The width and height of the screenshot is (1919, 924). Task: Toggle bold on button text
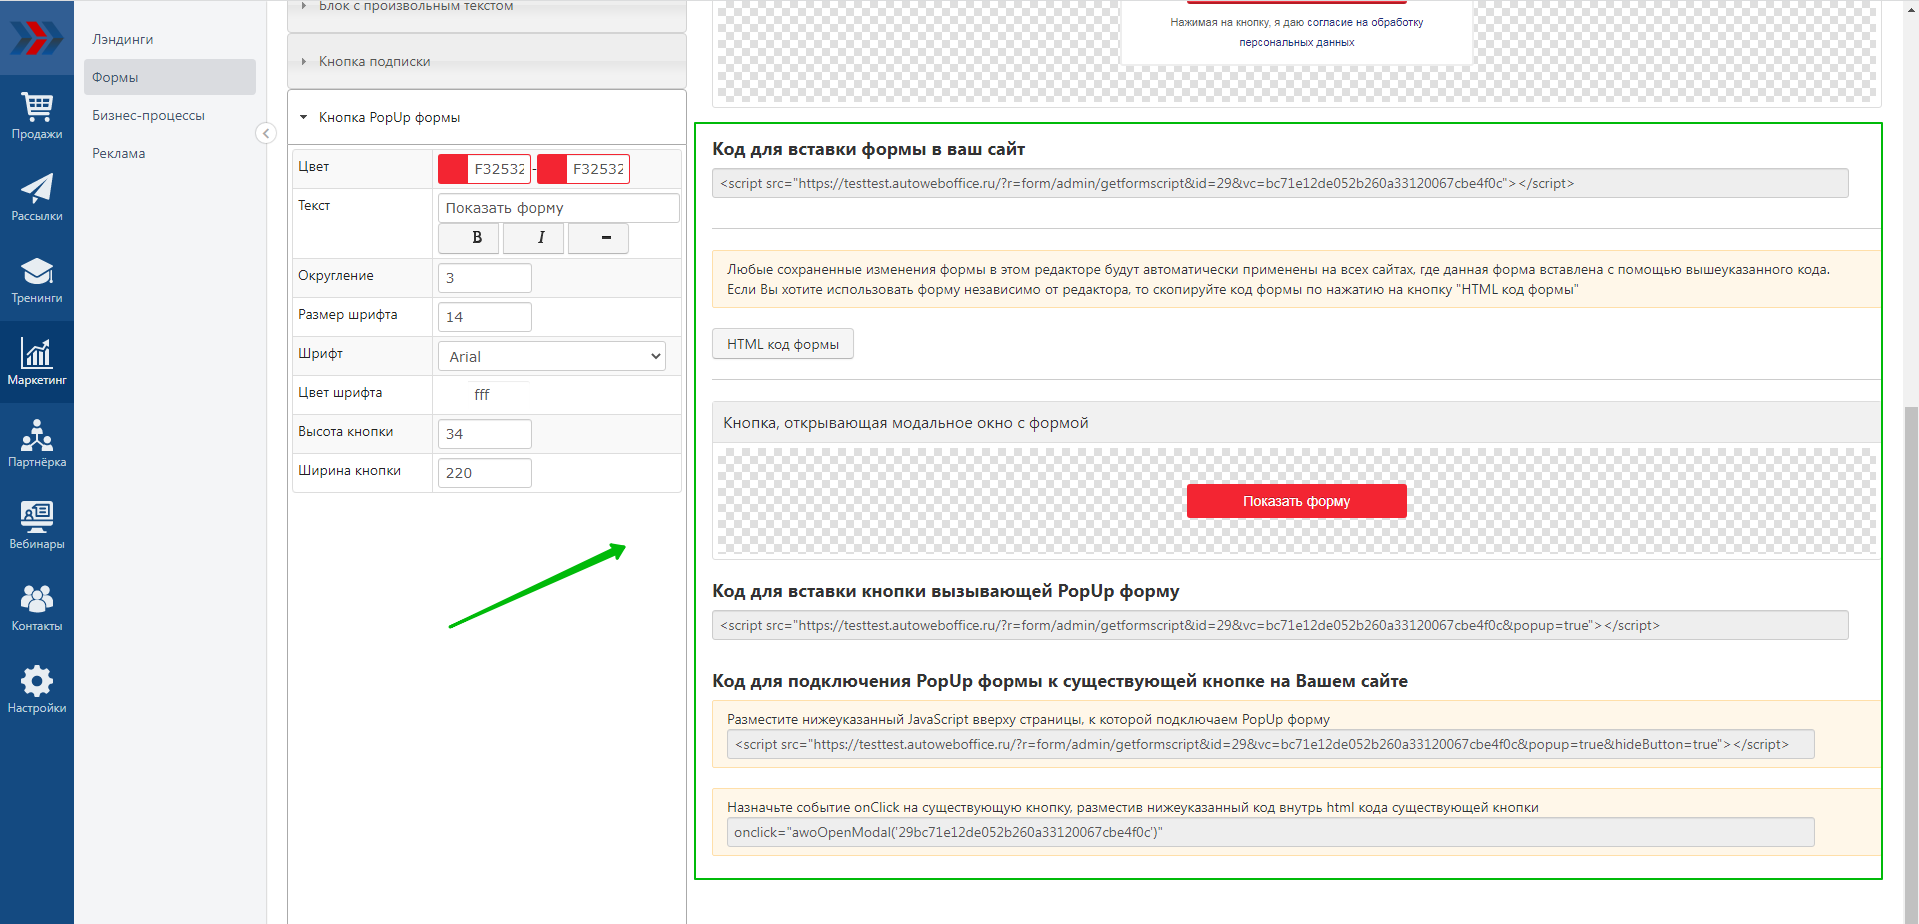coord(477,238)
